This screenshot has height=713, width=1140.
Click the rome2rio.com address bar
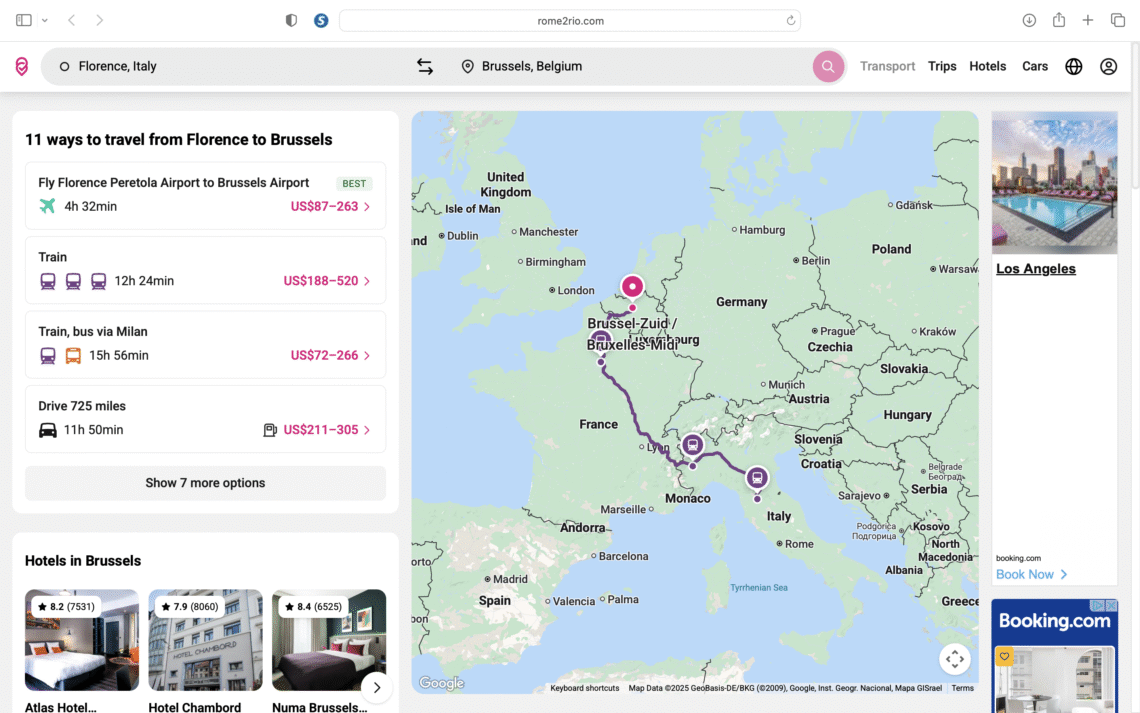(x=570, y=20)
